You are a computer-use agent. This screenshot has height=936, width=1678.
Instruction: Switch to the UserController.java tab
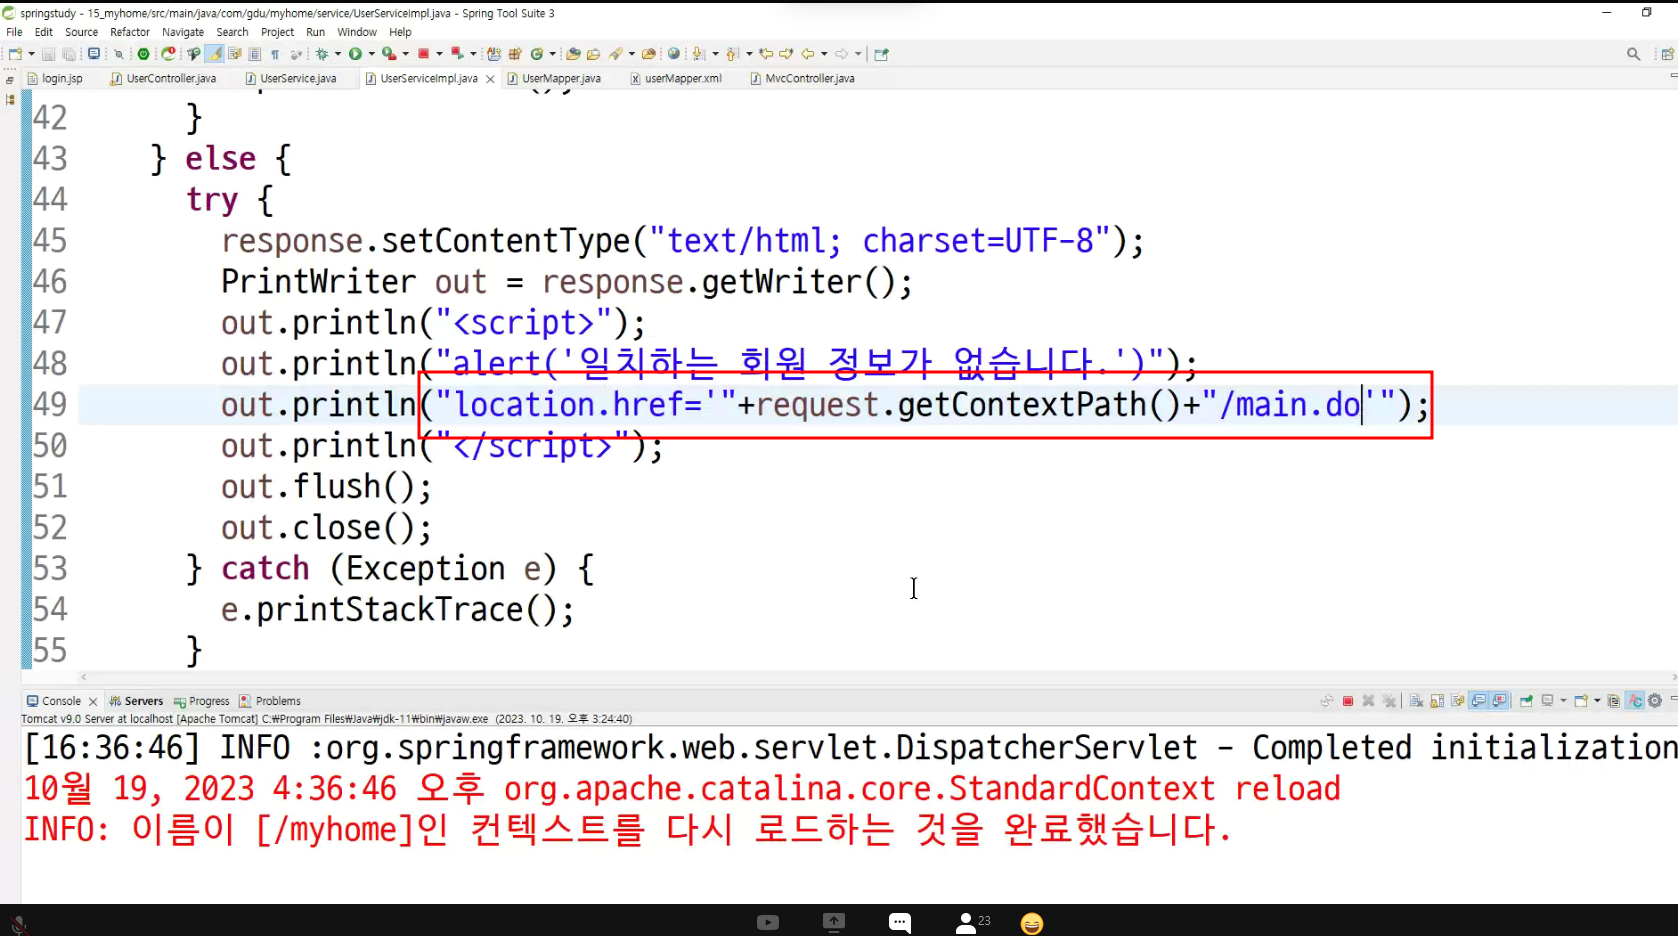(x=163, y=78)
